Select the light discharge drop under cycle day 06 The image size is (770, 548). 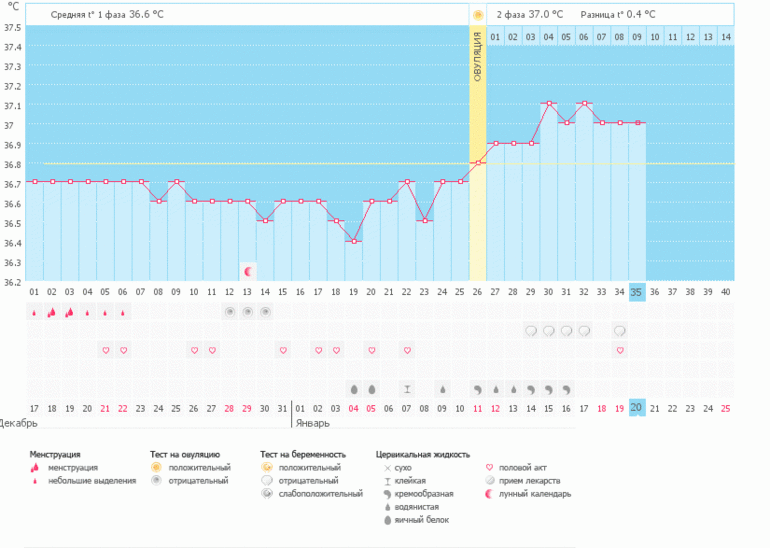point(123,313)
